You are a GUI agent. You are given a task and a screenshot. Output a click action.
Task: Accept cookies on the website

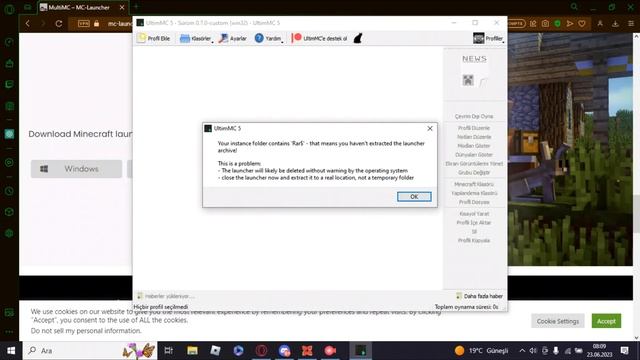[x=606, y=321]
